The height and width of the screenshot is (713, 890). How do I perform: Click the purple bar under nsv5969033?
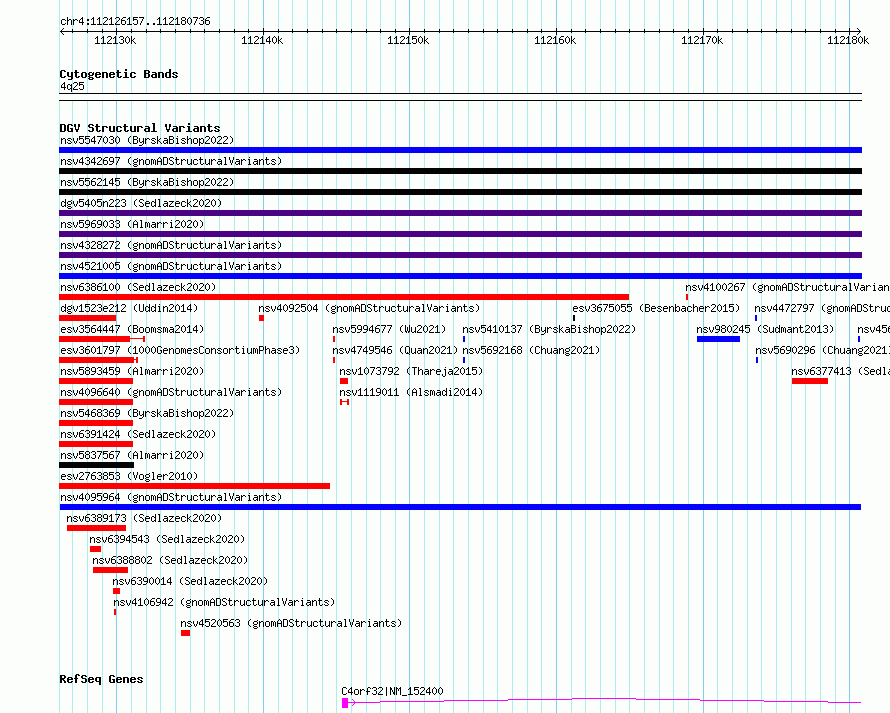coord(460,234)
